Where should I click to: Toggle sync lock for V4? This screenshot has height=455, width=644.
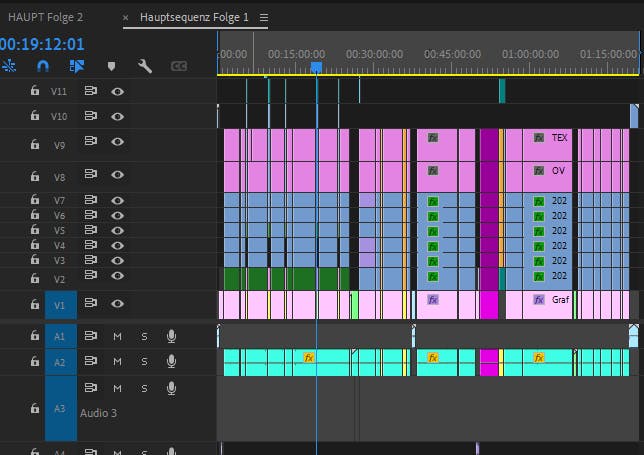tap(91, 245)
